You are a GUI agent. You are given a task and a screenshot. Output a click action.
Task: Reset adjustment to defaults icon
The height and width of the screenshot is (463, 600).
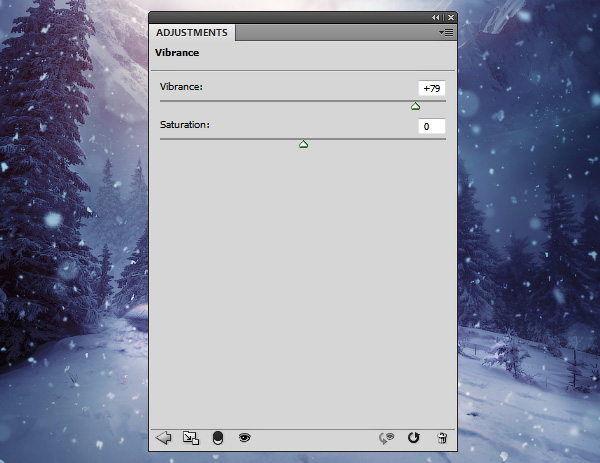point(414,437)
